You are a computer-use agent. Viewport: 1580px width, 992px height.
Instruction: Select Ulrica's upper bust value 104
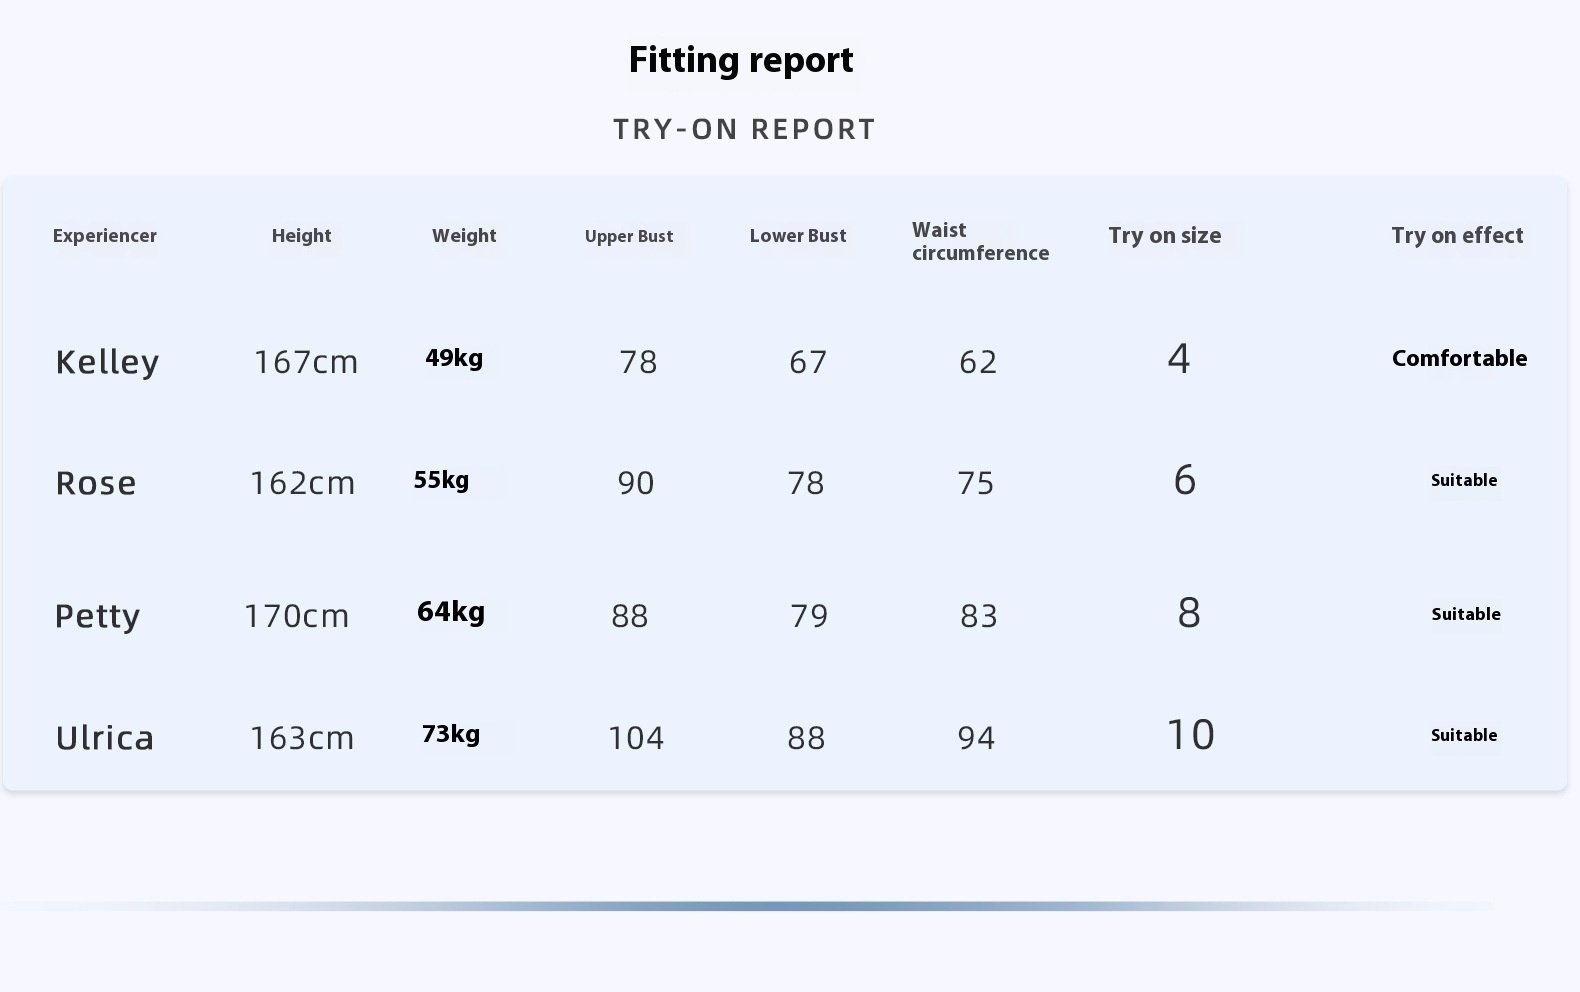(636, 738)
